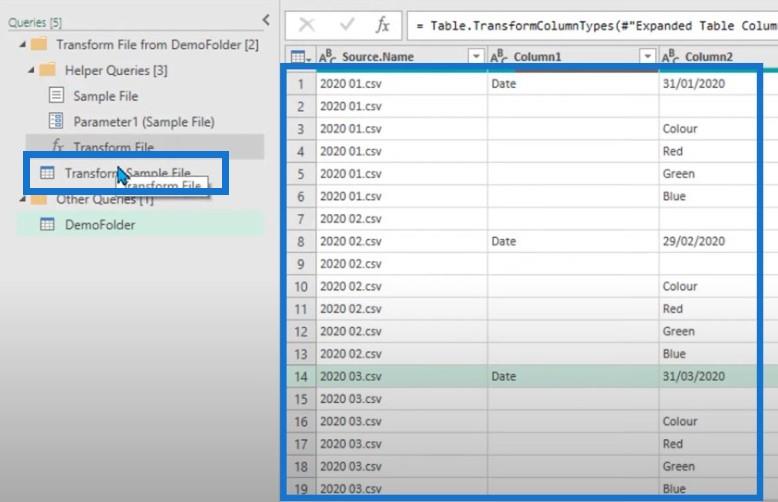Select row number 14
The width and height of the screenshot is (778, 502).
pos(301,376)
